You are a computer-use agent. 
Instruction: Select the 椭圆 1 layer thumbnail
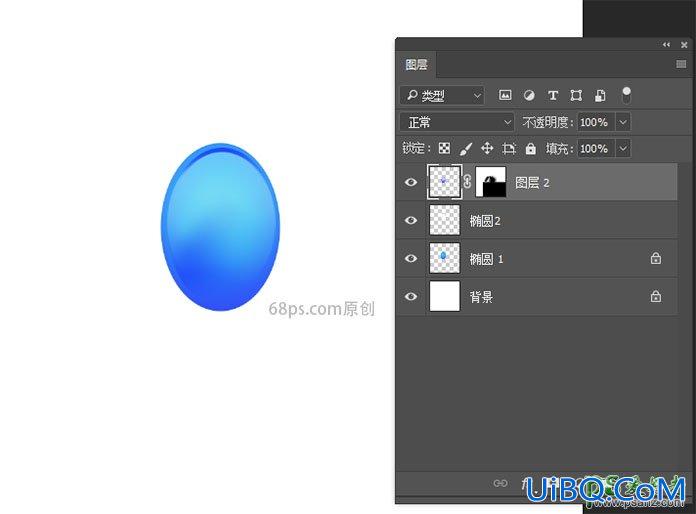(x=444, y=258)
